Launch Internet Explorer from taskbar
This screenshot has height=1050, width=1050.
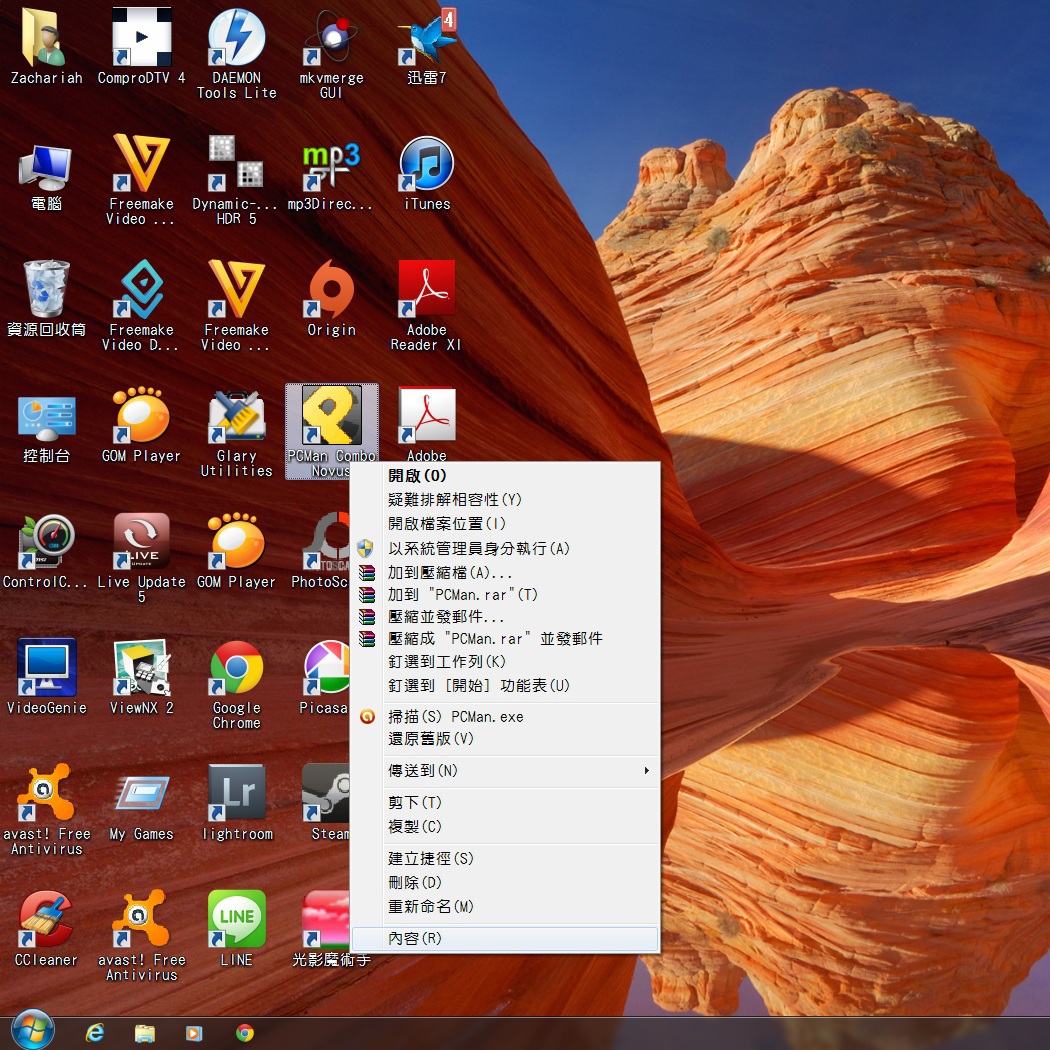tap(94, 1033)
